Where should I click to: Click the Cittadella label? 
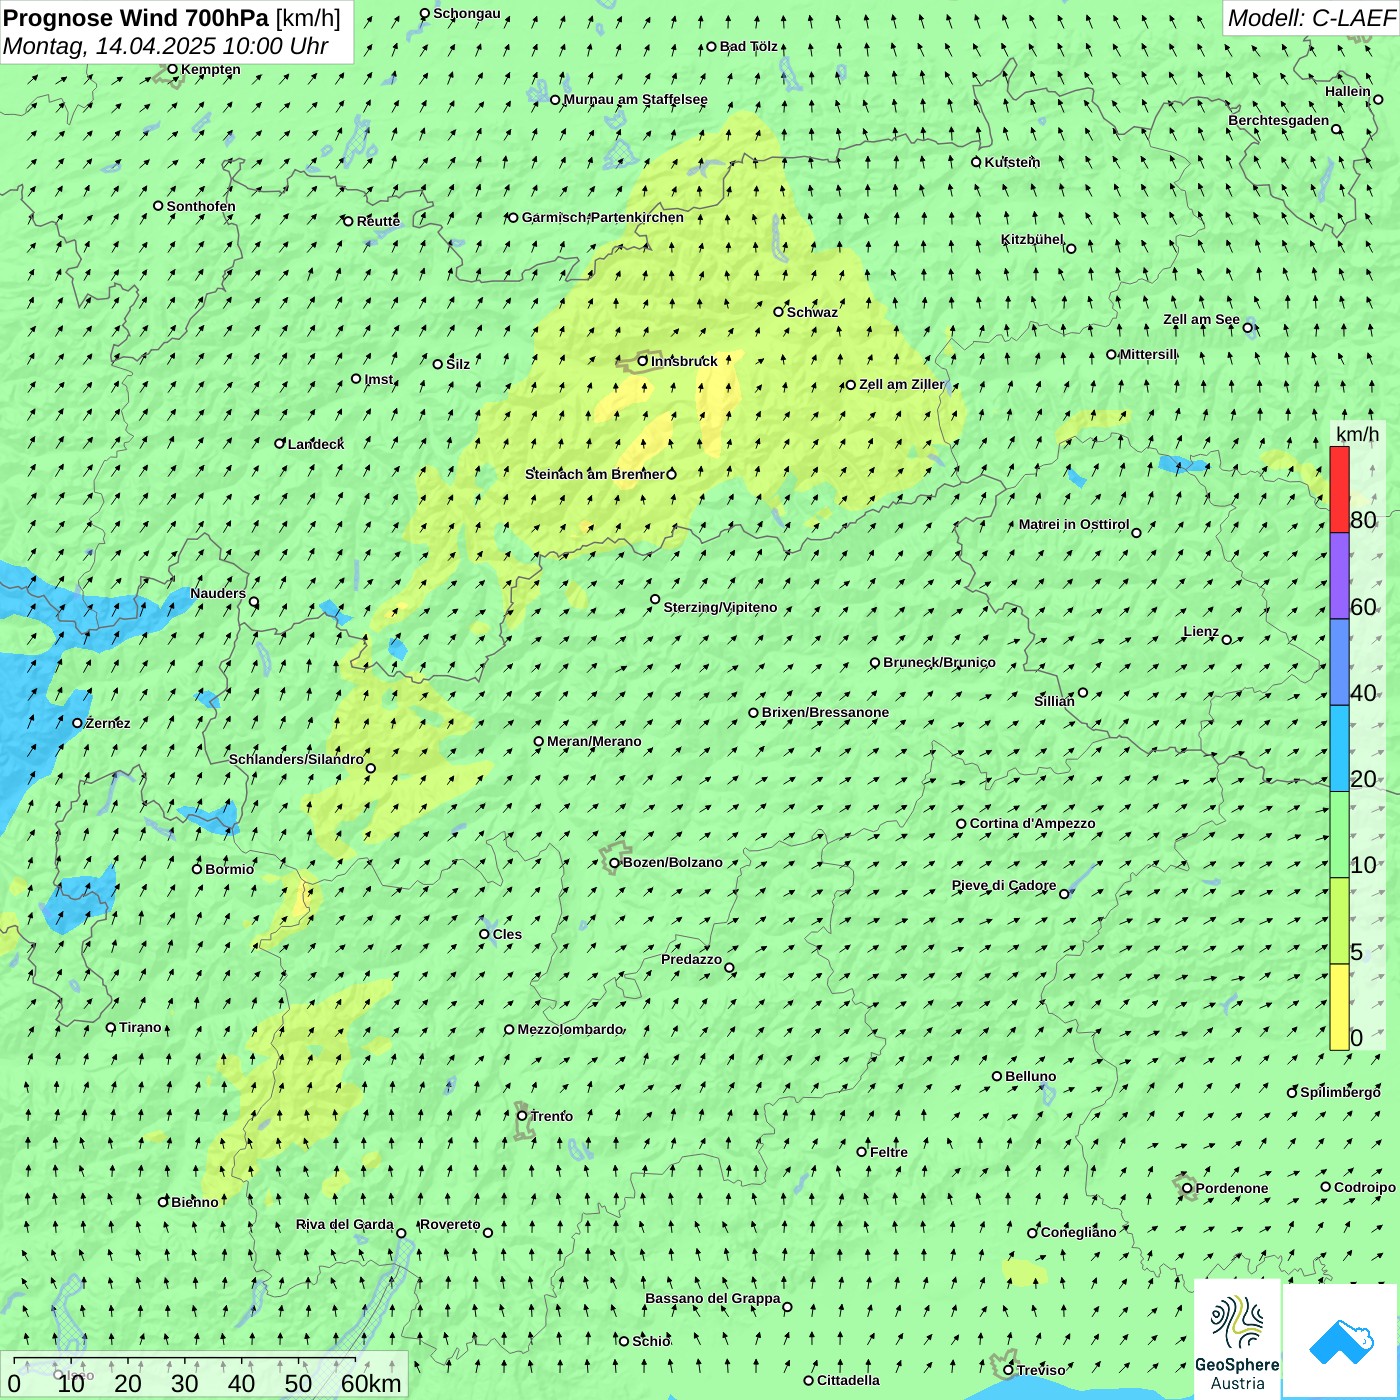tap(848, 1380)
